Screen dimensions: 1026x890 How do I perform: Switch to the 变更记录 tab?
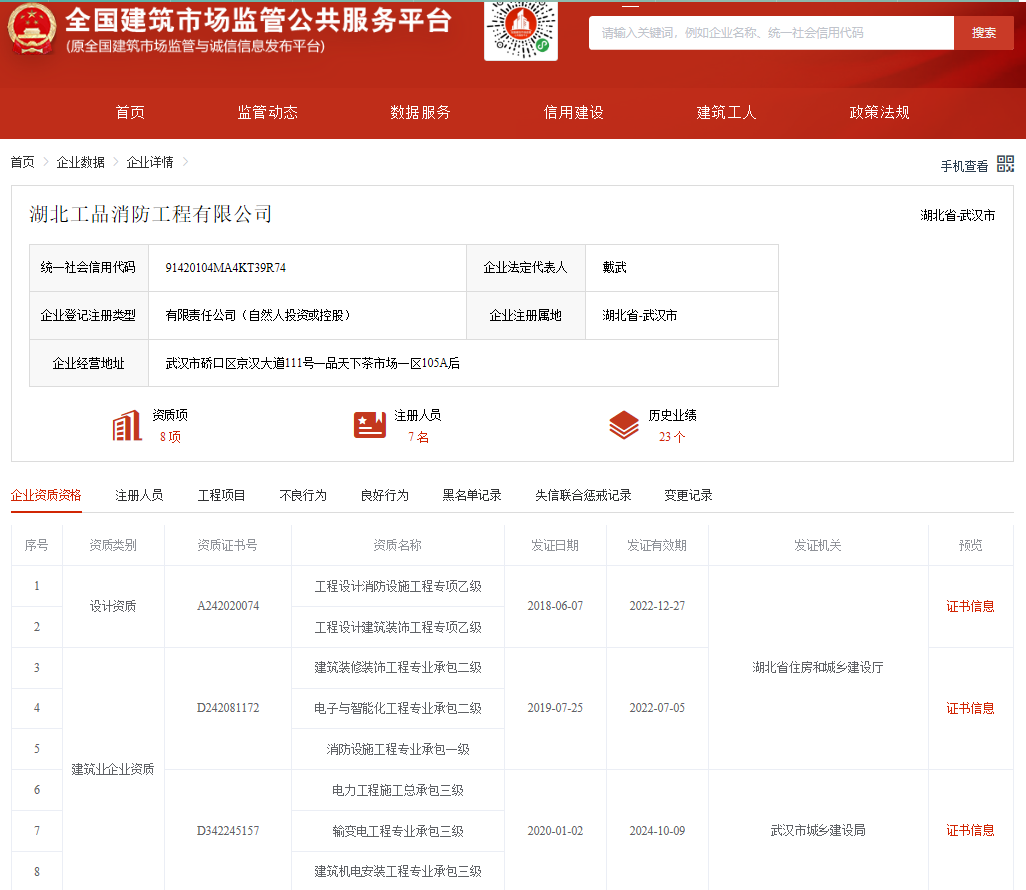688,495
